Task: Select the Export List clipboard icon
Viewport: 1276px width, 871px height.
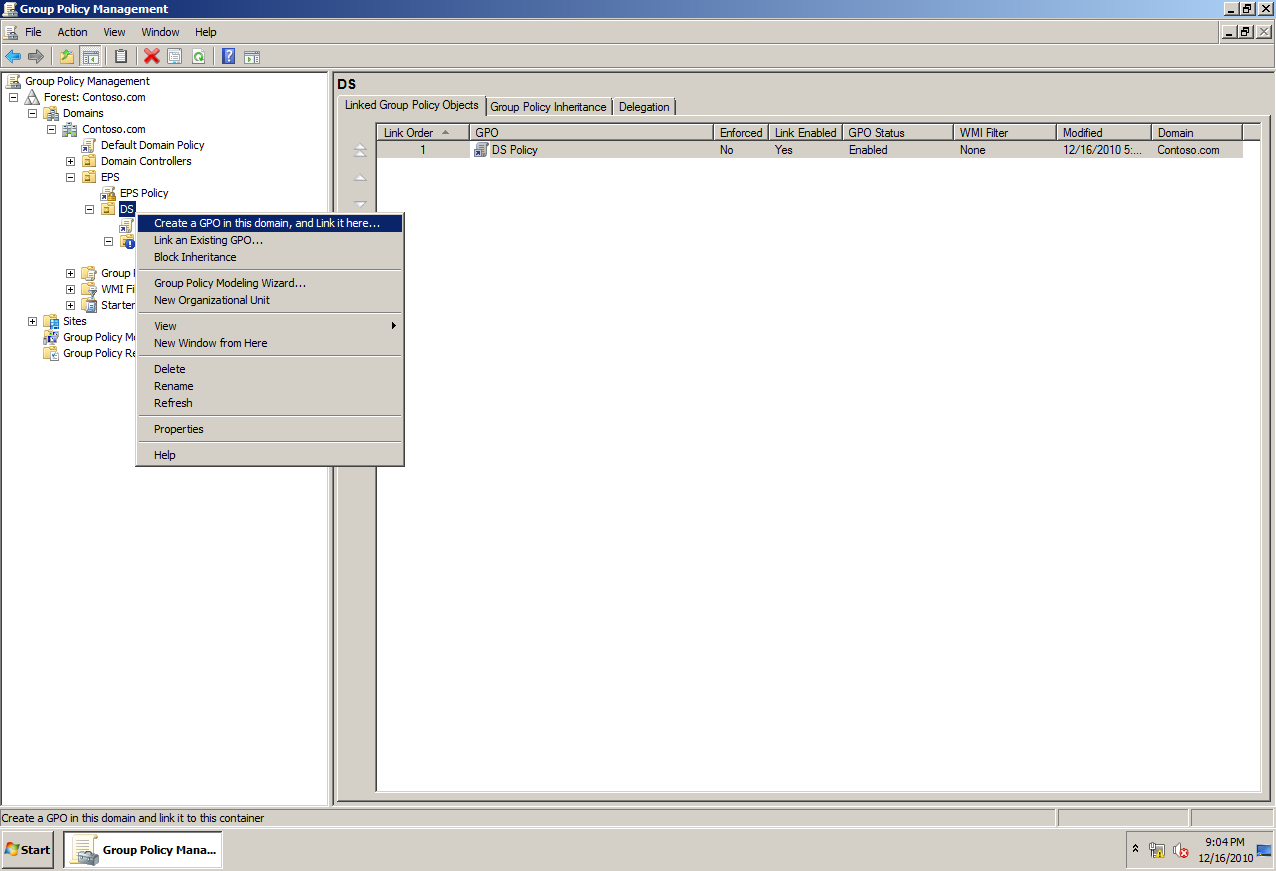Action: click(120, 56)
